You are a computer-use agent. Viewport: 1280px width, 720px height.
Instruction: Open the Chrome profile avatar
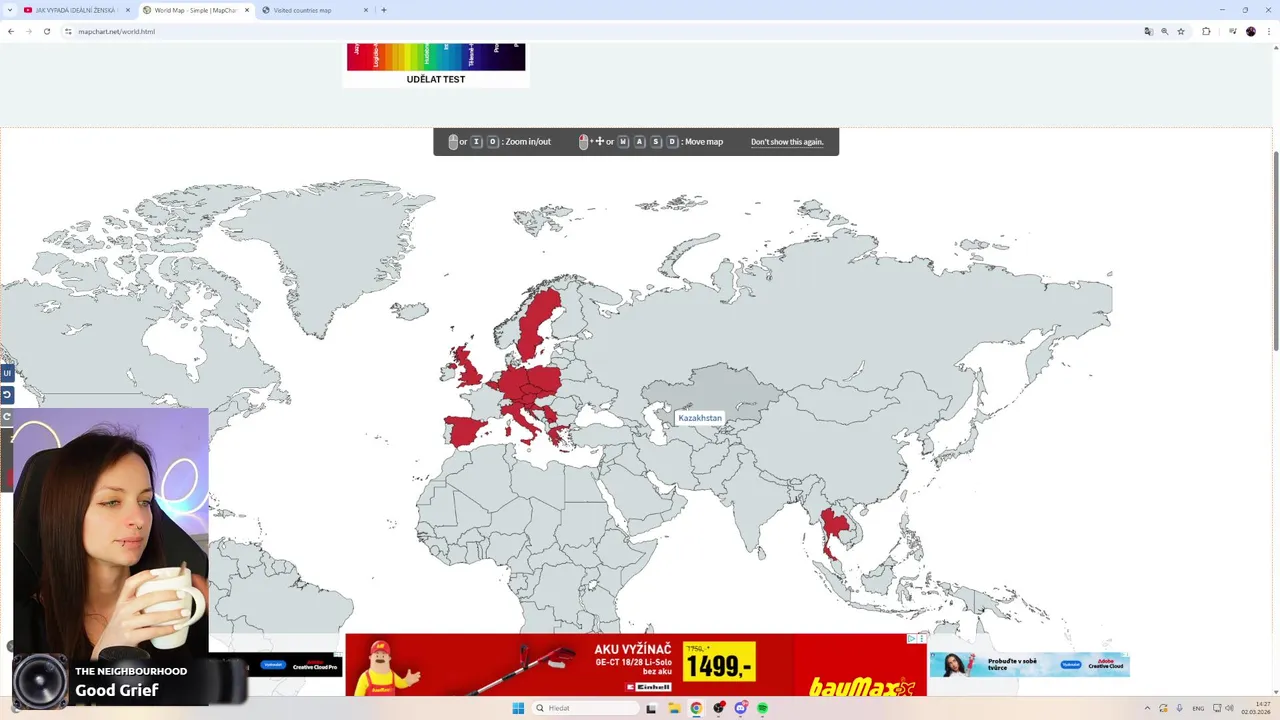[1251, 31]
